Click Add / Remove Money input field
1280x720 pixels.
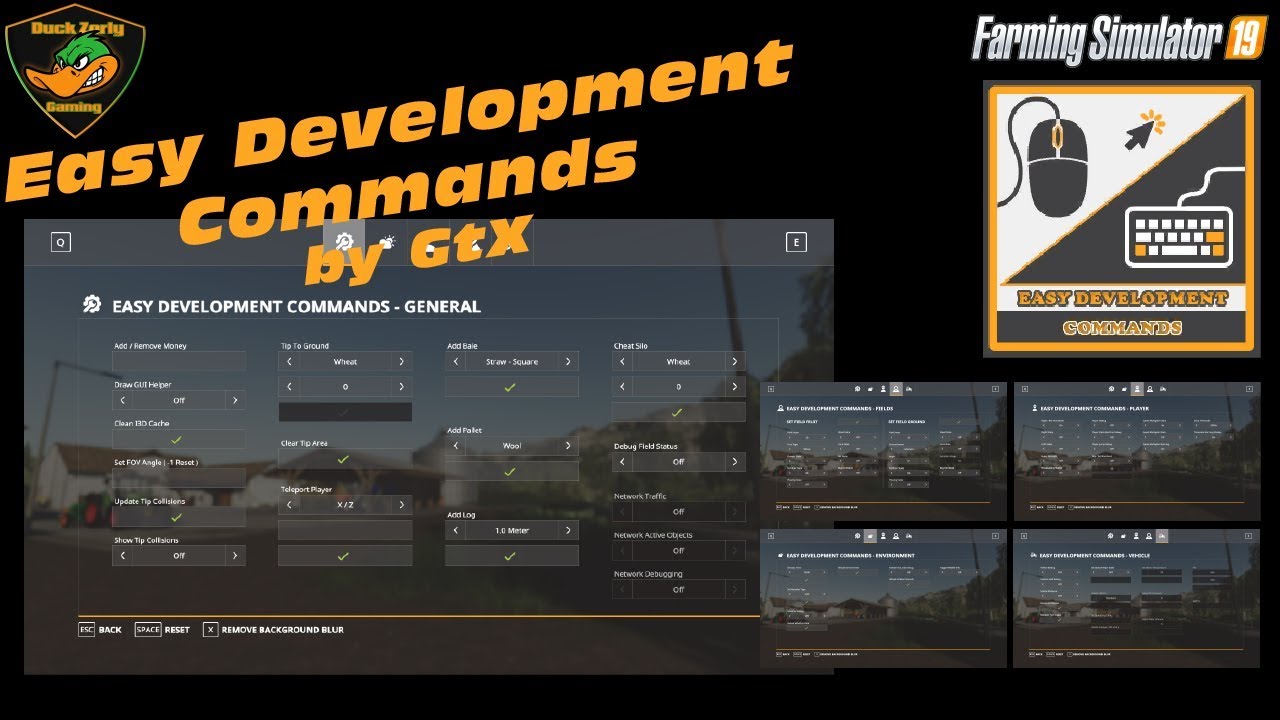[x=178, y=361]
